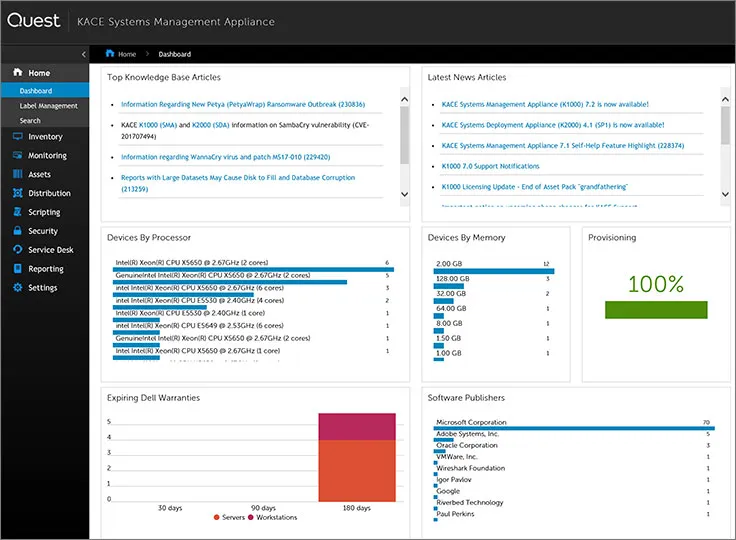Open the K2000 (SDA) link

211,125
